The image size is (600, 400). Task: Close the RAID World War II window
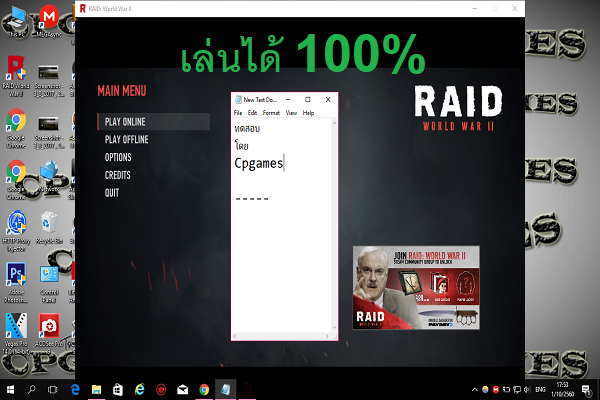click(x=515, y=8)
